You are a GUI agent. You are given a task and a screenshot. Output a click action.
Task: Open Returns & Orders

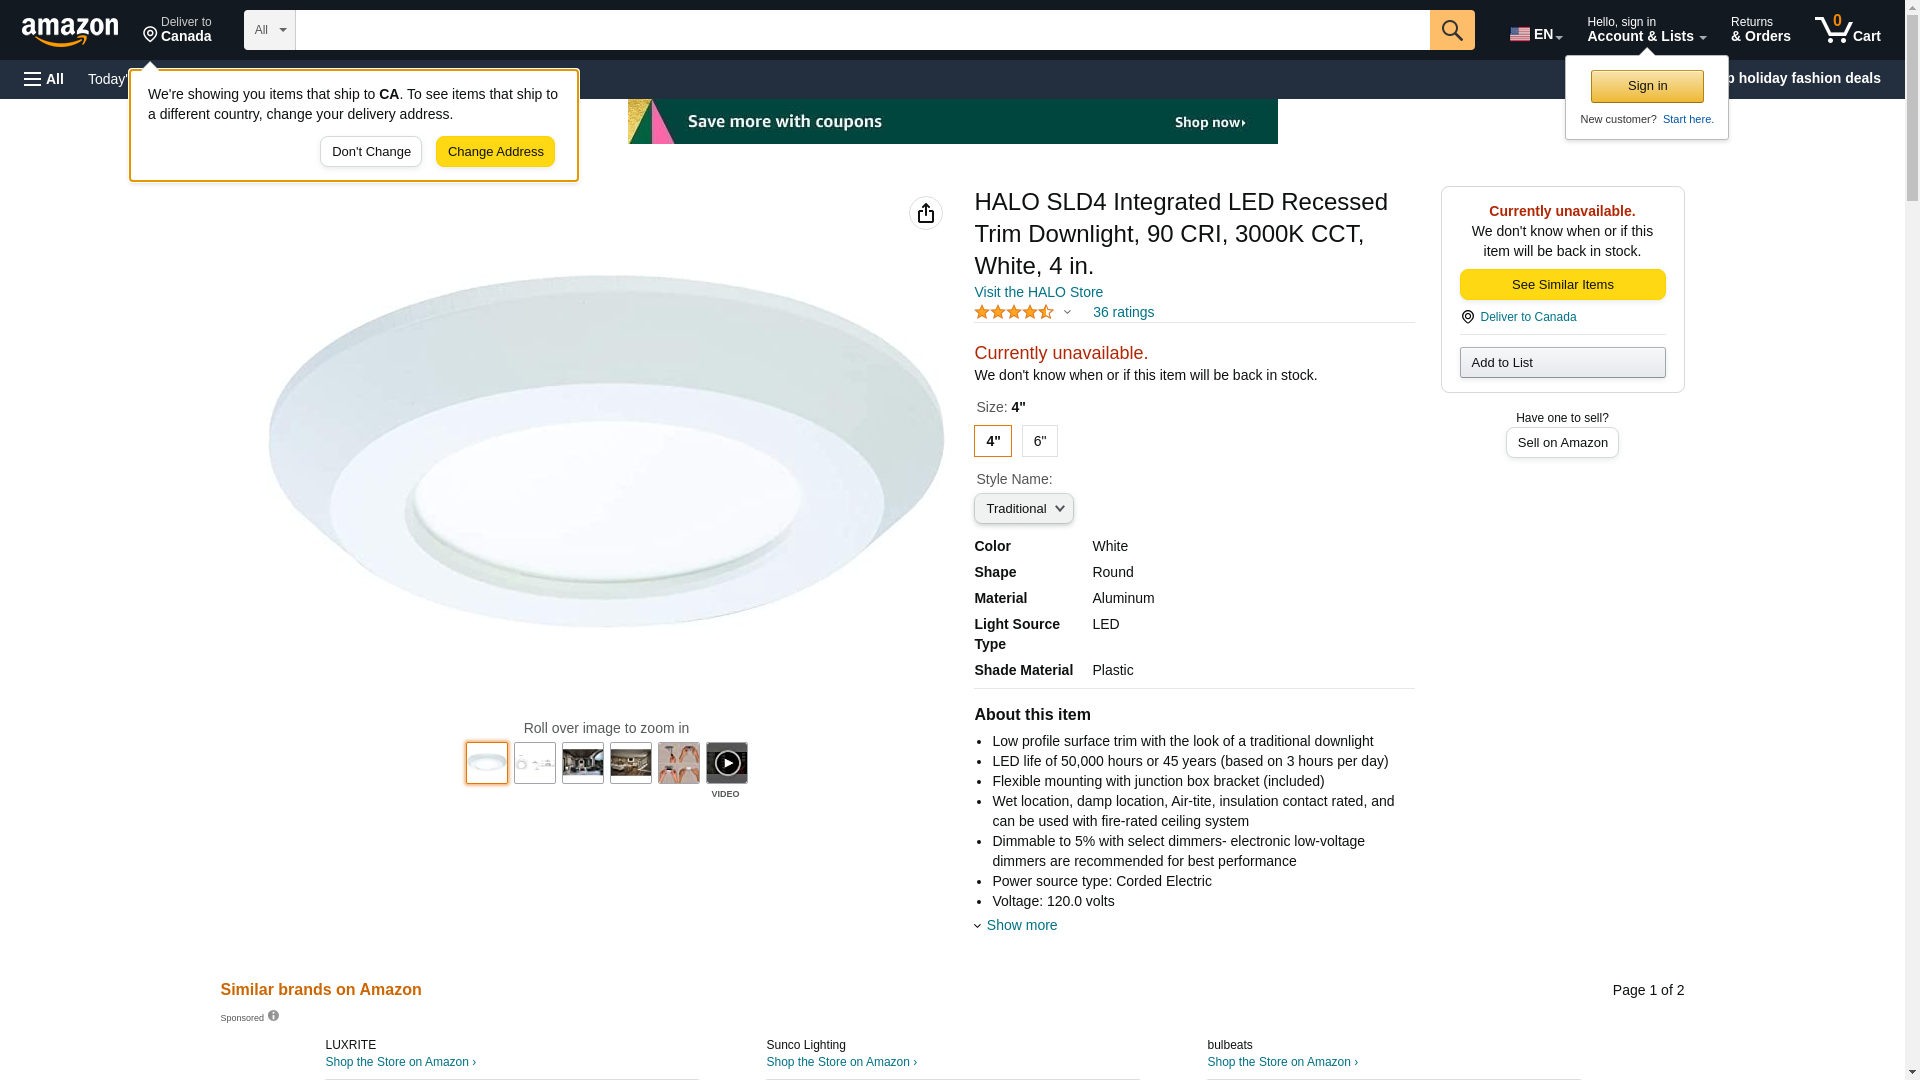[x=1760, y=30]
